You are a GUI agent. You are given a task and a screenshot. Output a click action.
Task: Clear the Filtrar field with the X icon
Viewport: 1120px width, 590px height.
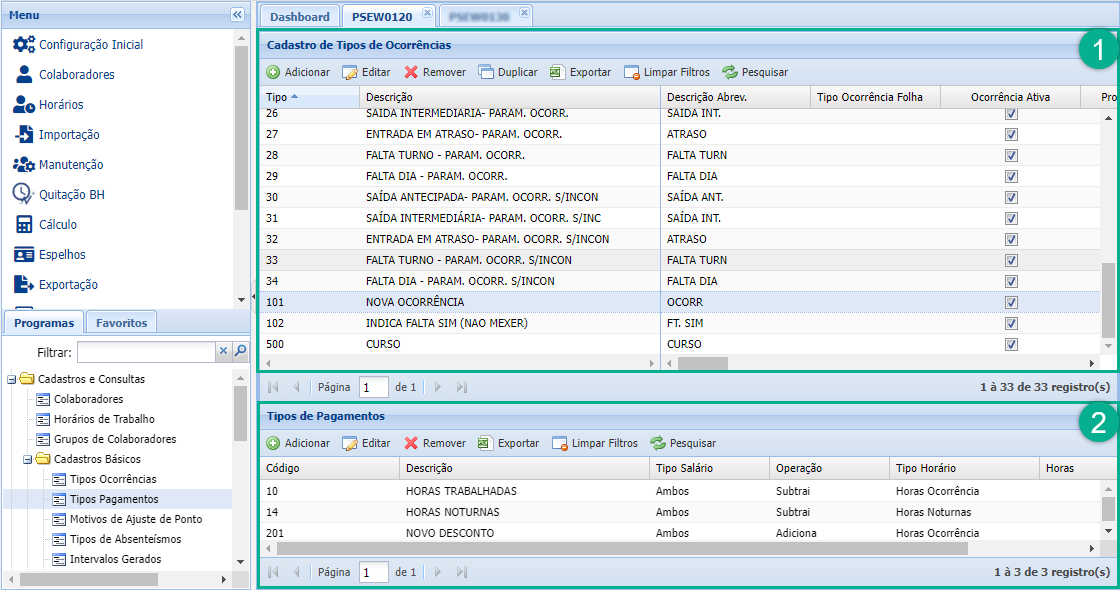tap(224, 352)
